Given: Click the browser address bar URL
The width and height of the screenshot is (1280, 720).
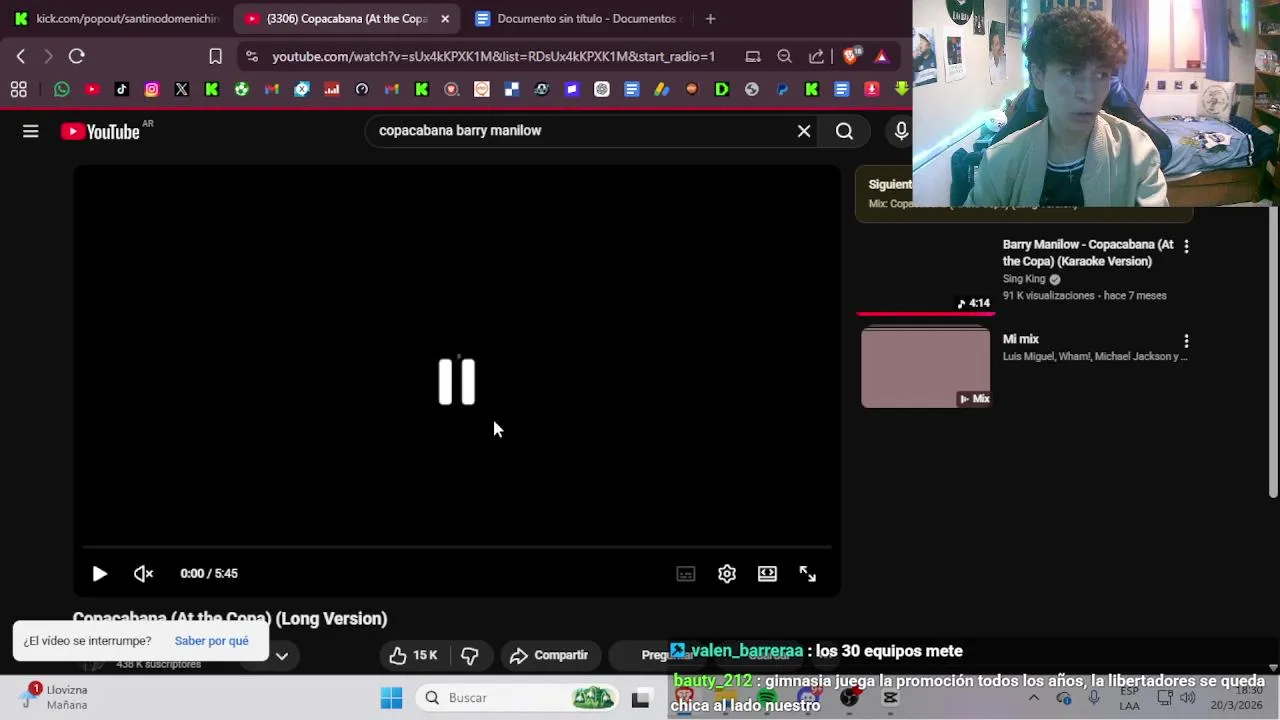Looking at the screenshot, I should (x=494, y=56).
